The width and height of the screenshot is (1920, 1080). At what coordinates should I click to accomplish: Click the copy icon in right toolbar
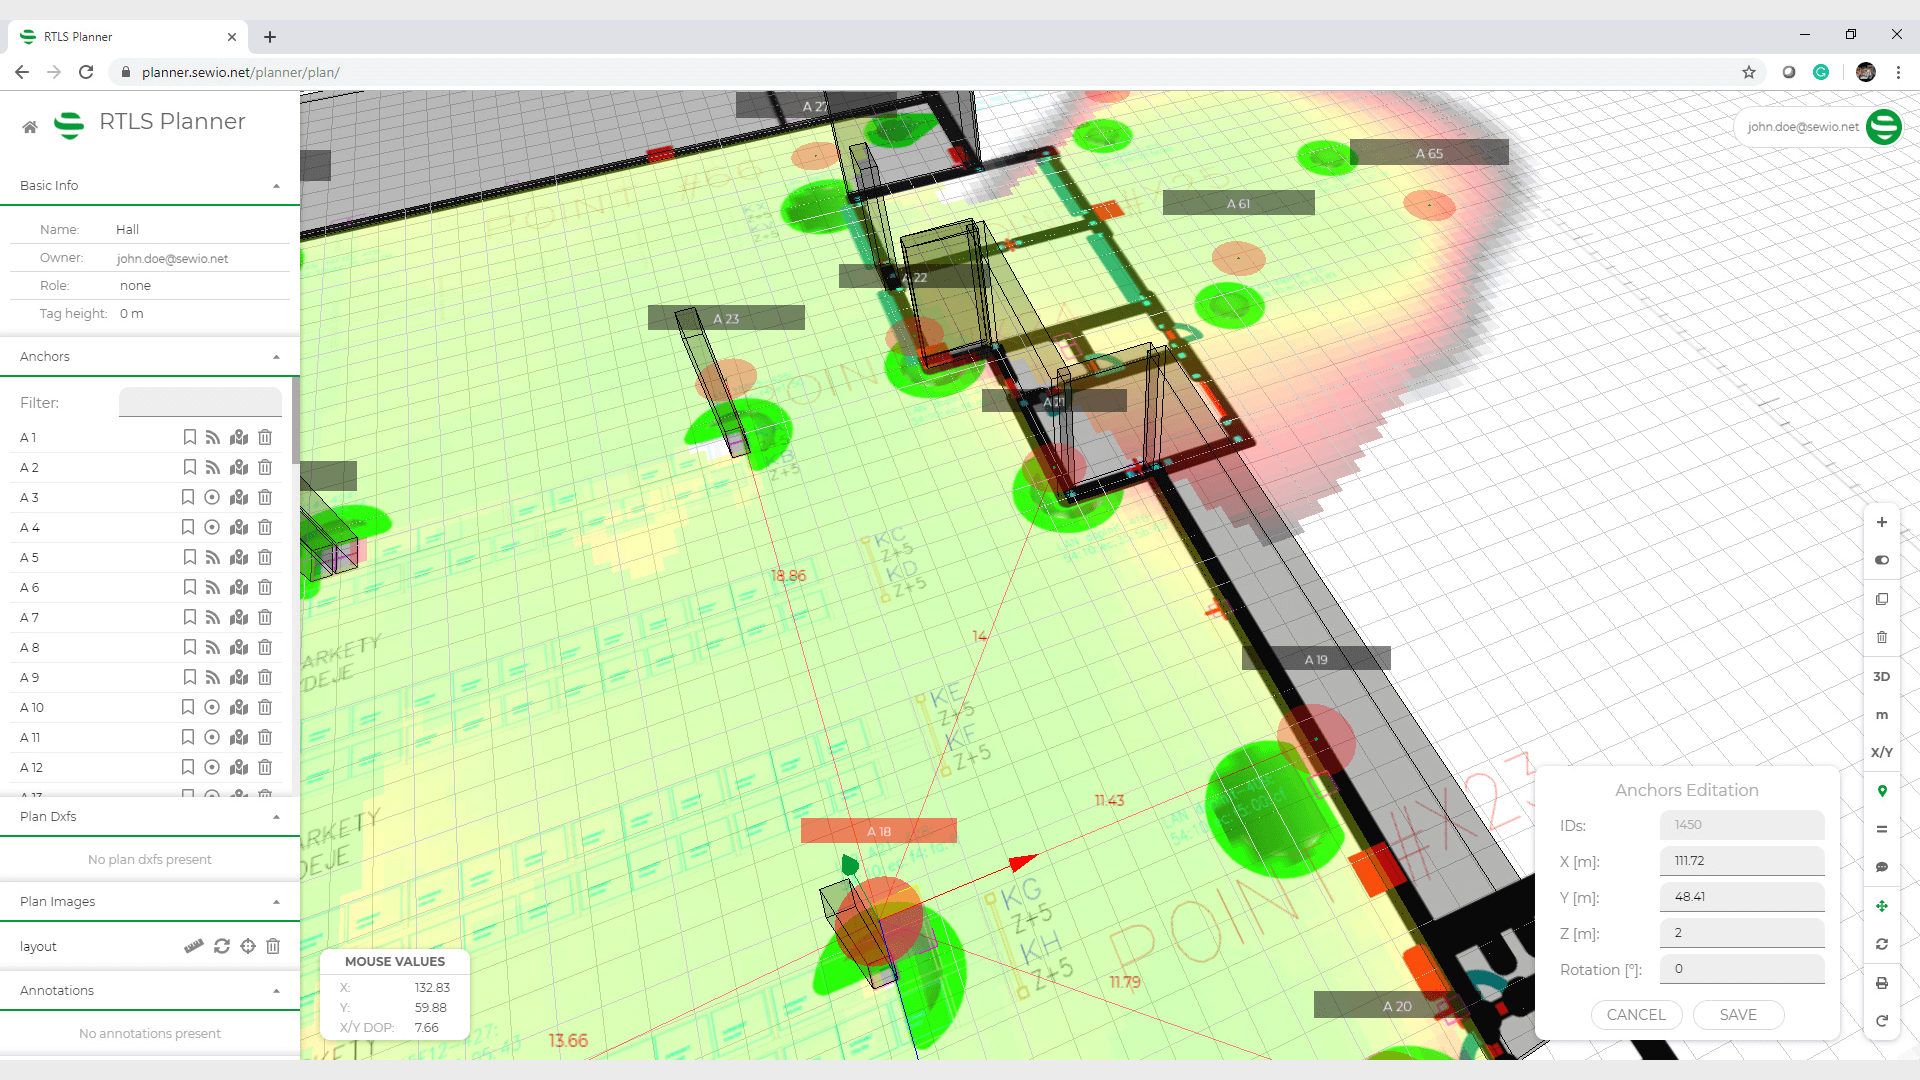(x=1881, y=599)
